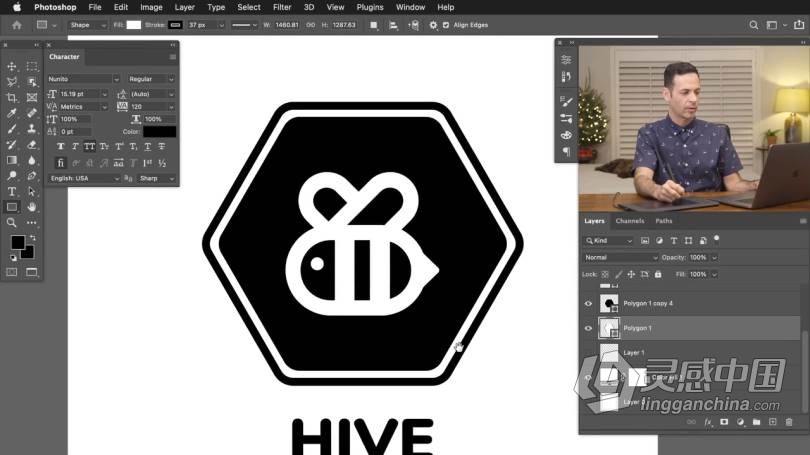Select the Blur tool
This screenshot has width=810, height=455.
point(32,160)
